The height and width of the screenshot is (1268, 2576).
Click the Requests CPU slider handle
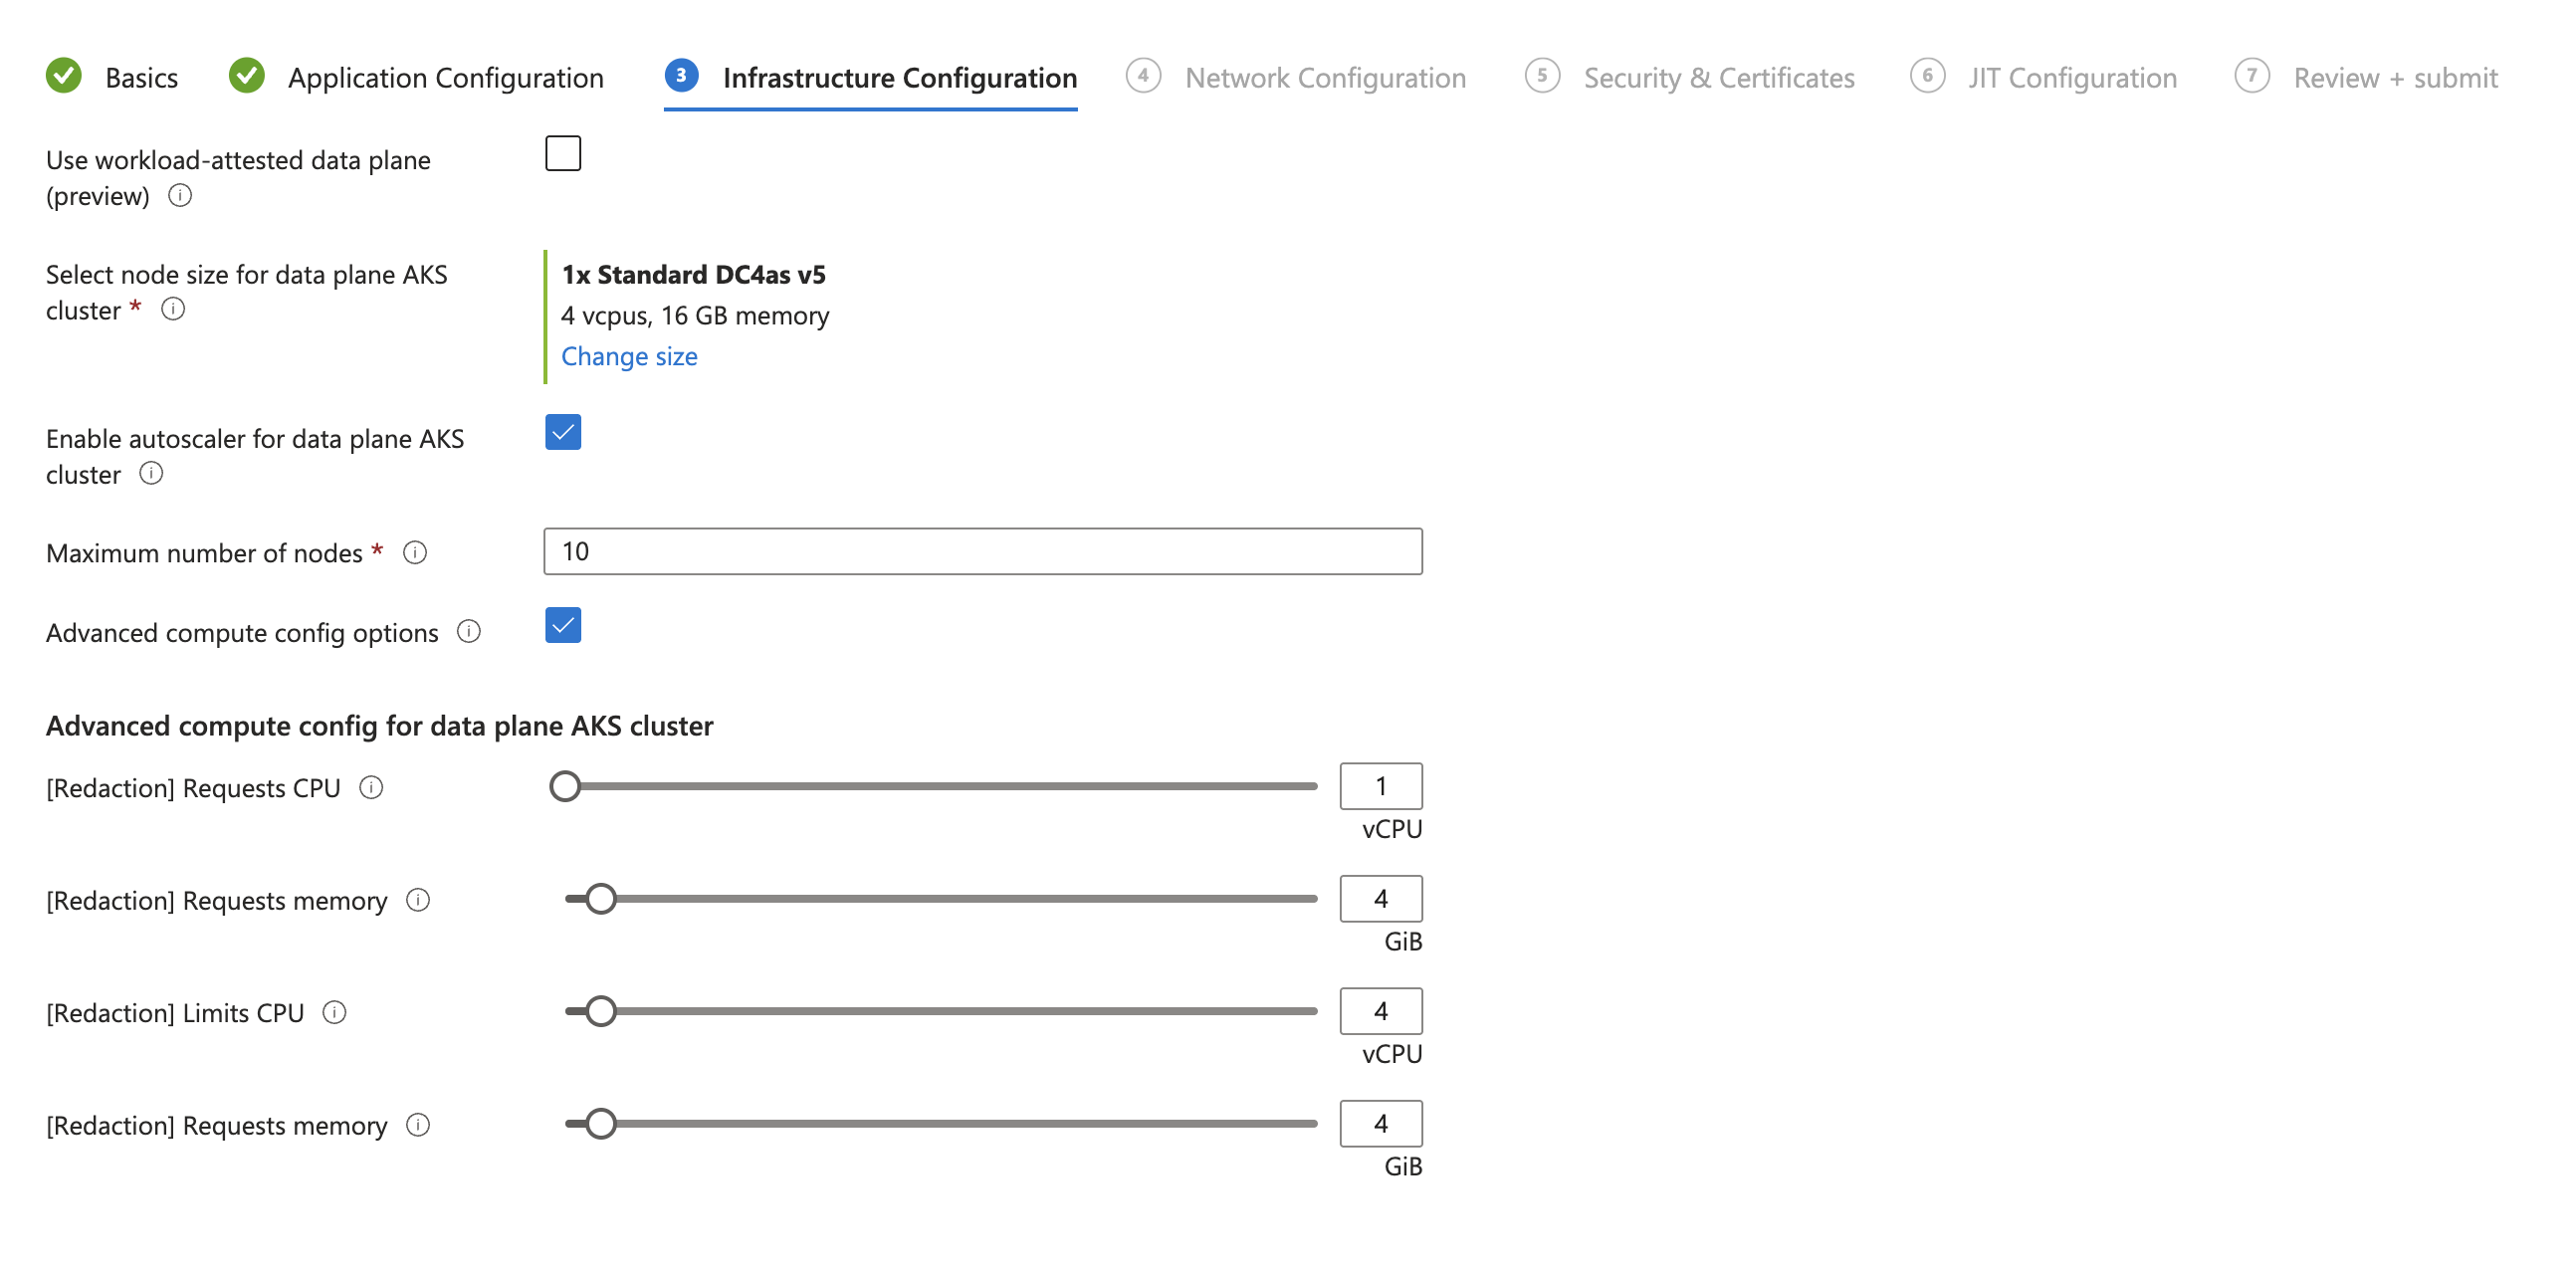coord(565,787)
